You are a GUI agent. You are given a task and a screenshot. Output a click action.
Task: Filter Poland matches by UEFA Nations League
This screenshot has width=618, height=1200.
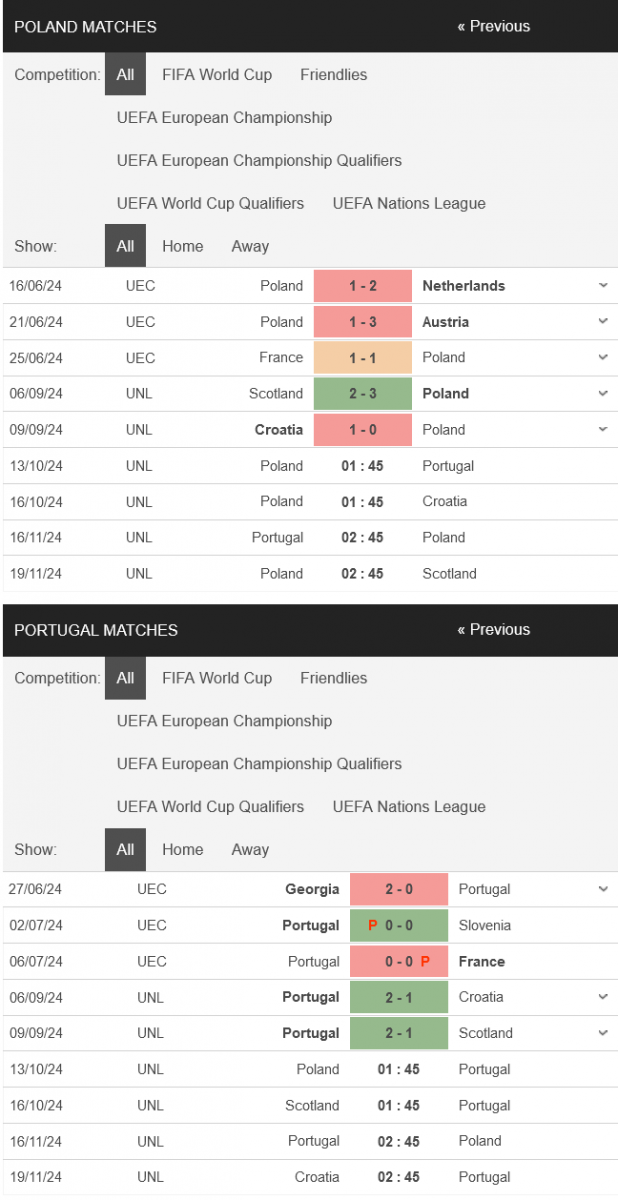pos(409,203)
